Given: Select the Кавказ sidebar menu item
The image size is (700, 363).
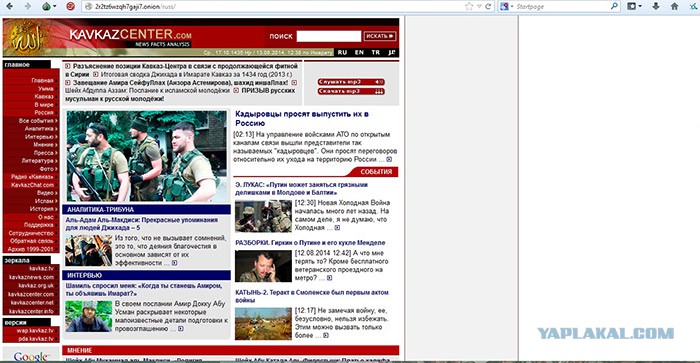Looking at the screenshot, I should 44,96.
